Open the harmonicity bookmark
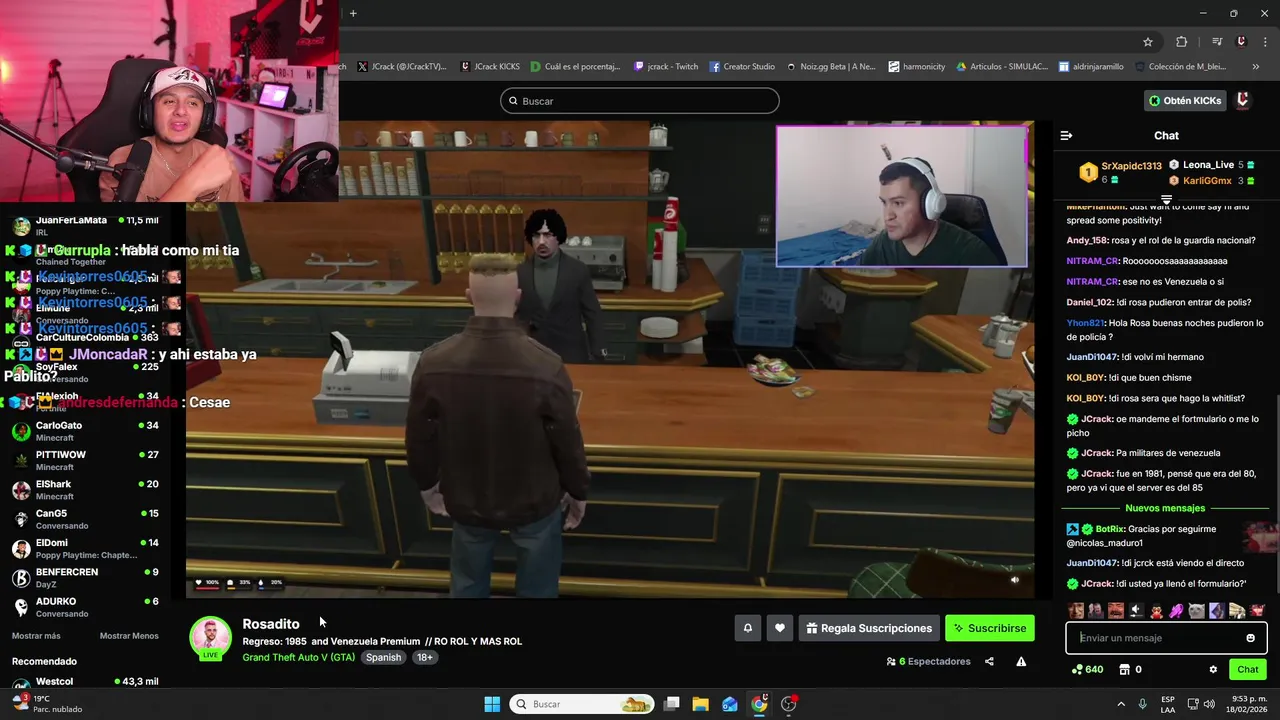 [x=916, y=67]
